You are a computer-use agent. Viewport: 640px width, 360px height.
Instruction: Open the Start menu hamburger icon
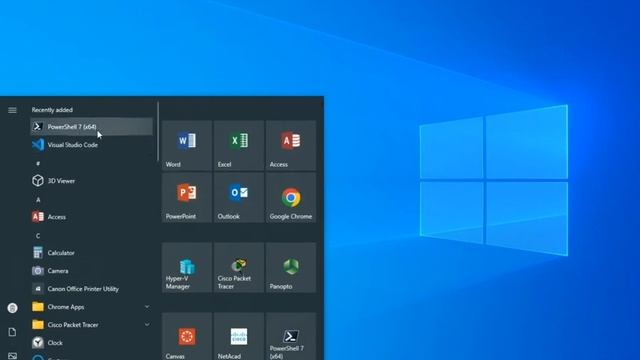click(x=12, y=110)
